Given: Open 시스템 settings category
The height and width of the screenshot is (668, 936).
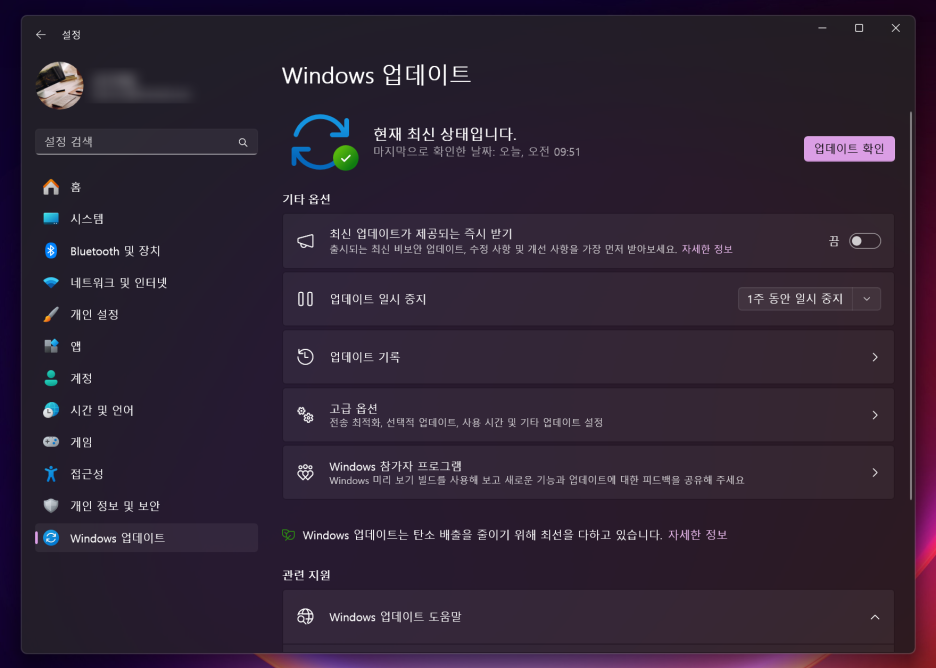Looking at the screenshot, I should point(146,218).
